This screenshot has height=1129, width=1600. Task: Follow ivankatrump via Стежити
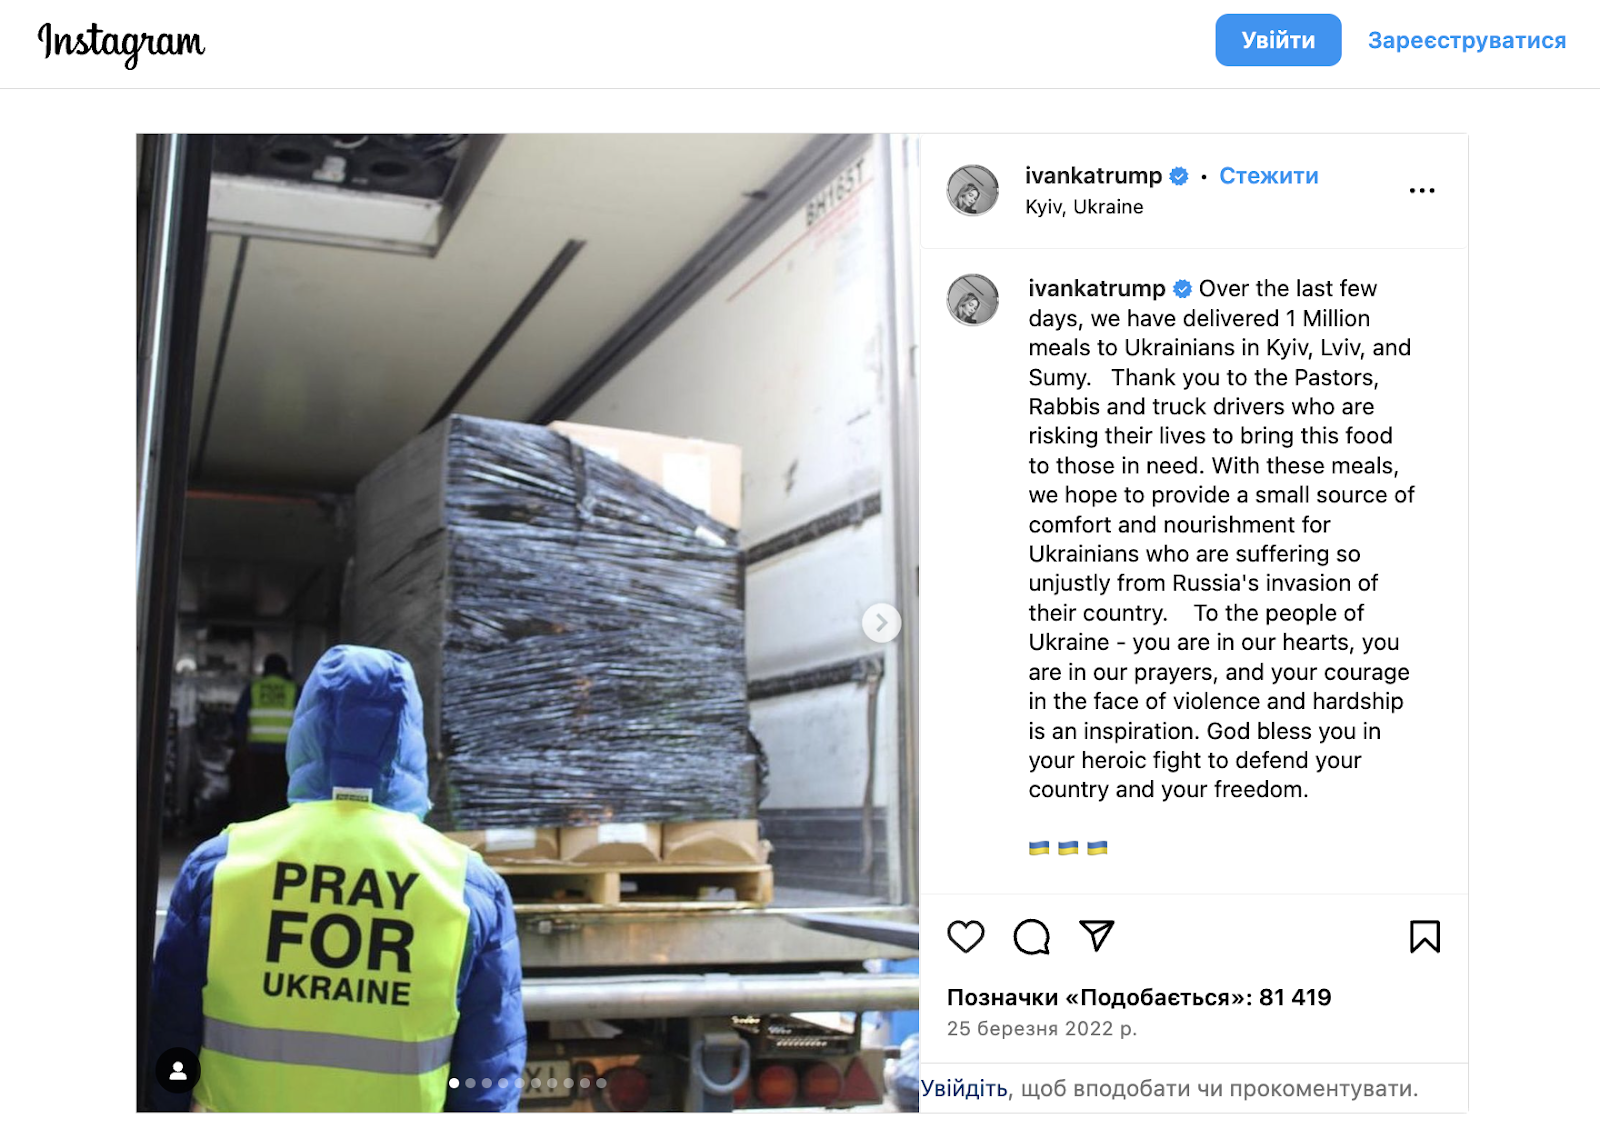click(1269, 176)
